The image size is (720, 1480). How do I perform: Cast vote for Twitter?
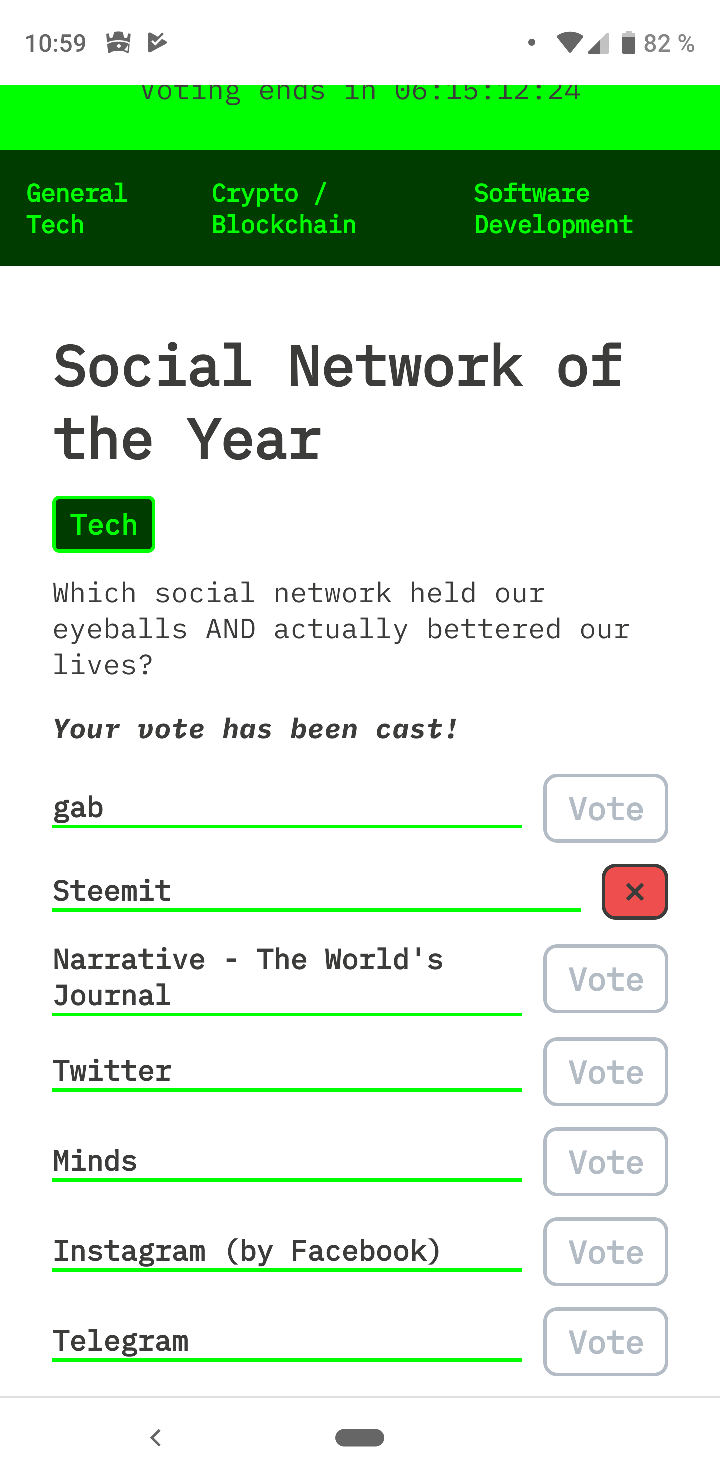pos(605,1072)
